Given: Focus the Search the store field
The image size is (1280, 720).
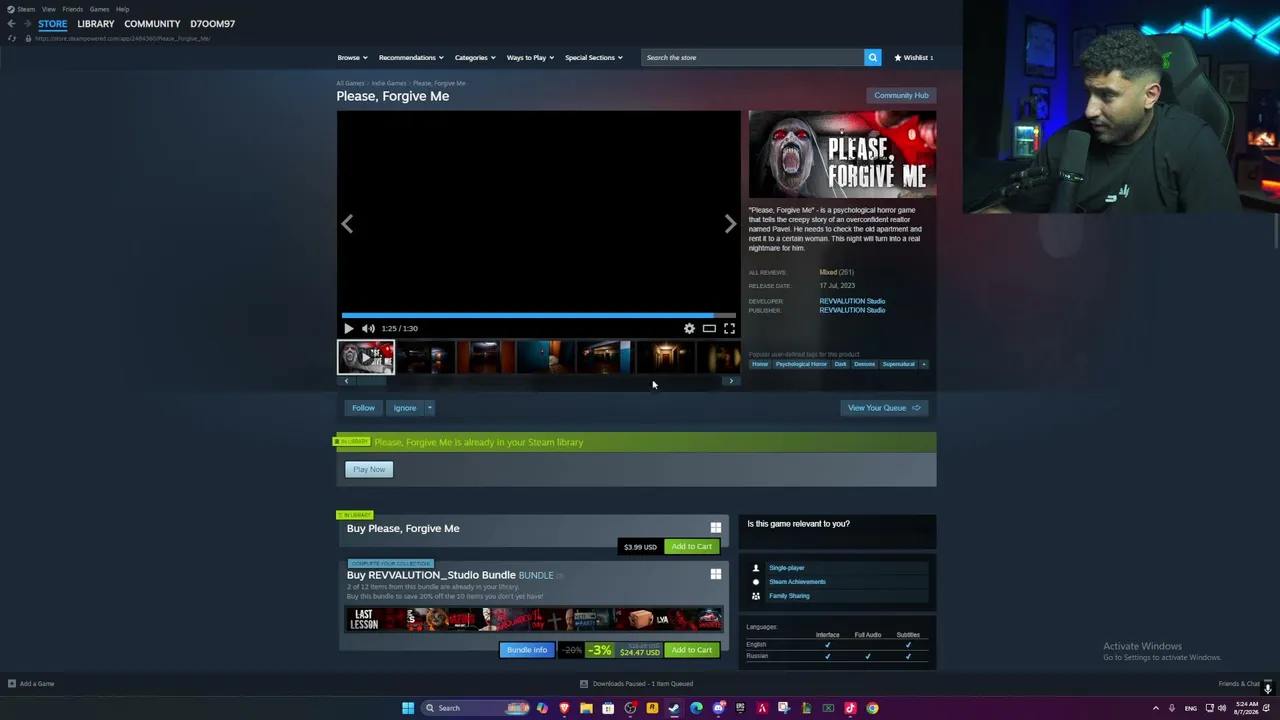Looking at the screenshot, I should click(752, 57).
